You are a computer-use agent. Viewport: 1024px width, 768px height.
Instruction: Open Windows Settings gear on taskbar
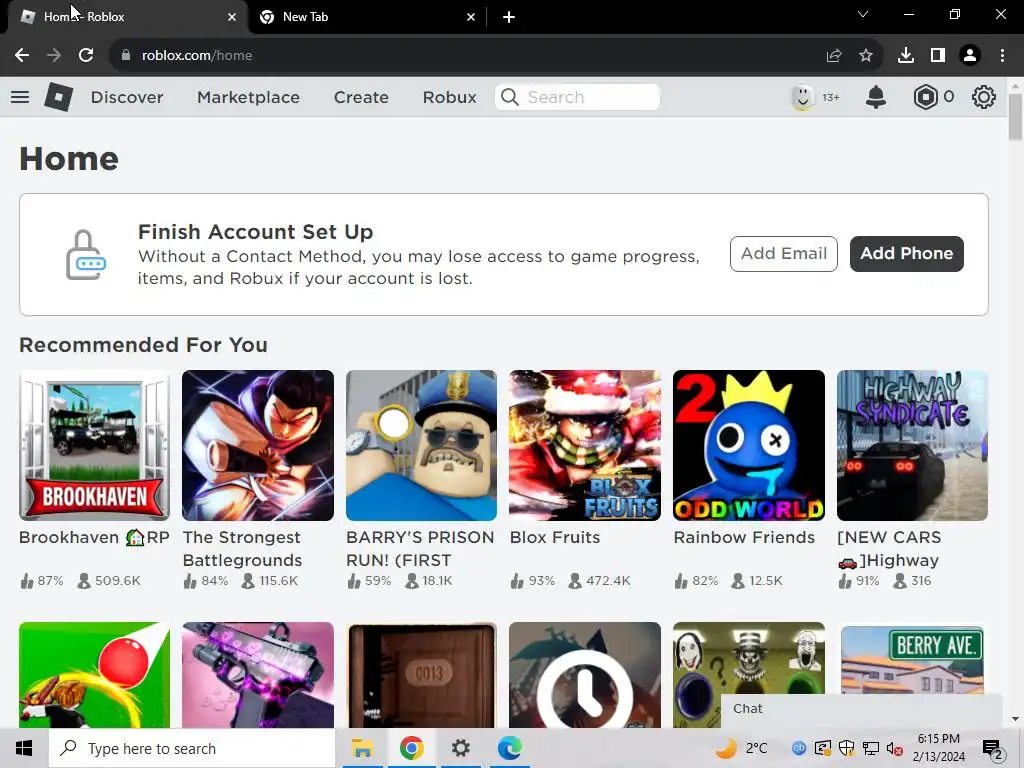pyautogui.click(x=460, y=748)
